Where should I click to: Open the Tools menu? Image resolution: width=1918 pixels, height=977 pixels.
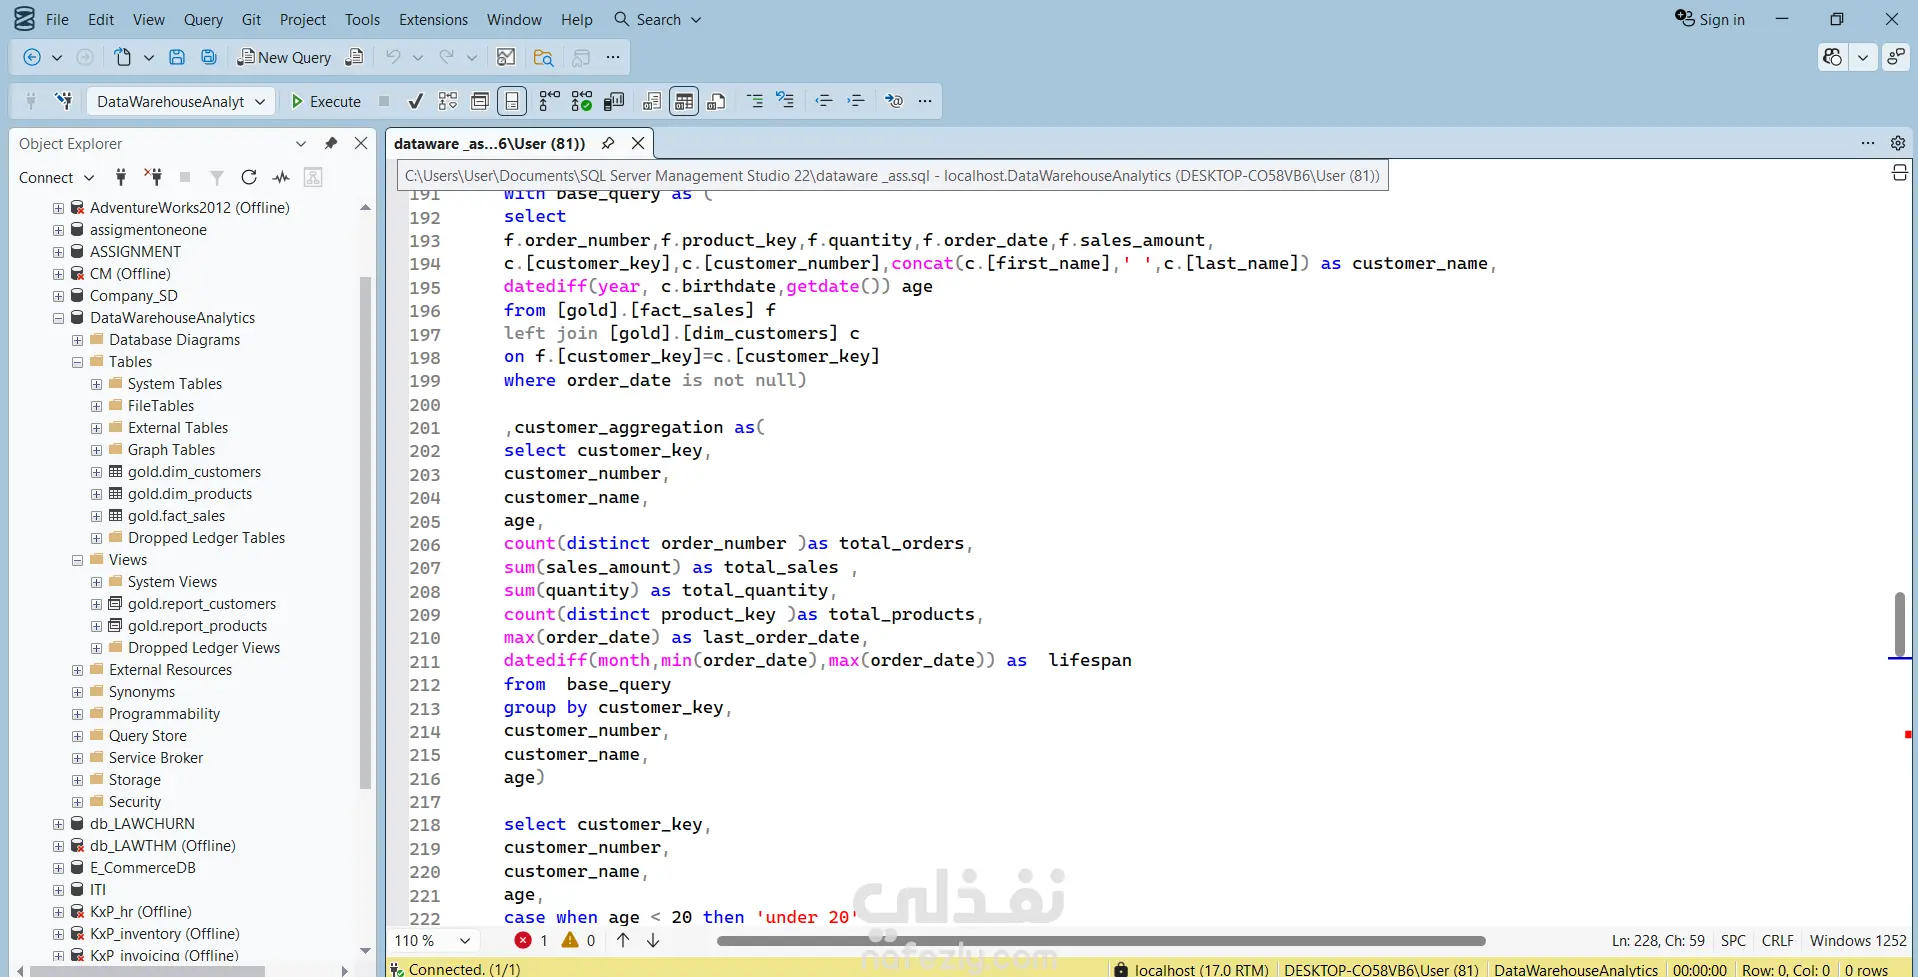point(362,19)
